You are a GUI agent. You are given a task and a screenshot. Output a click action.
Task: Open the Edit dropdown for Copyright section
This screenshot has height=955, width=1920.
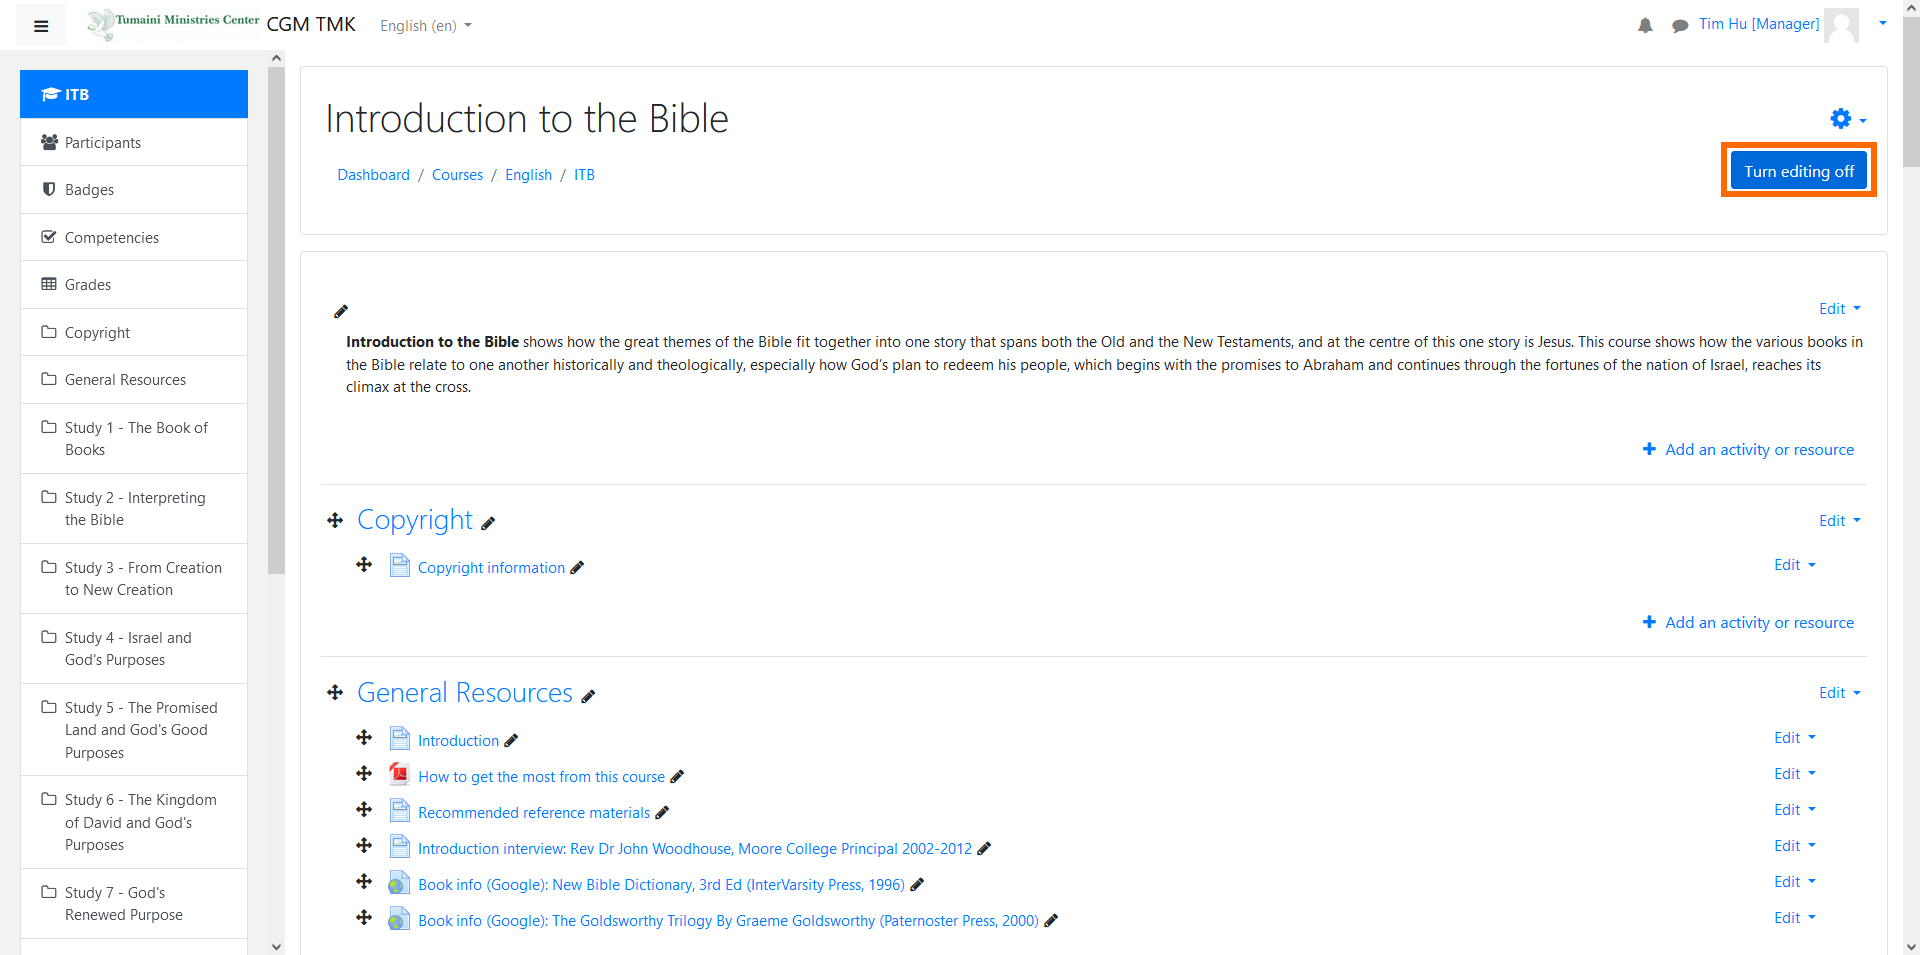click(1840, 521)
